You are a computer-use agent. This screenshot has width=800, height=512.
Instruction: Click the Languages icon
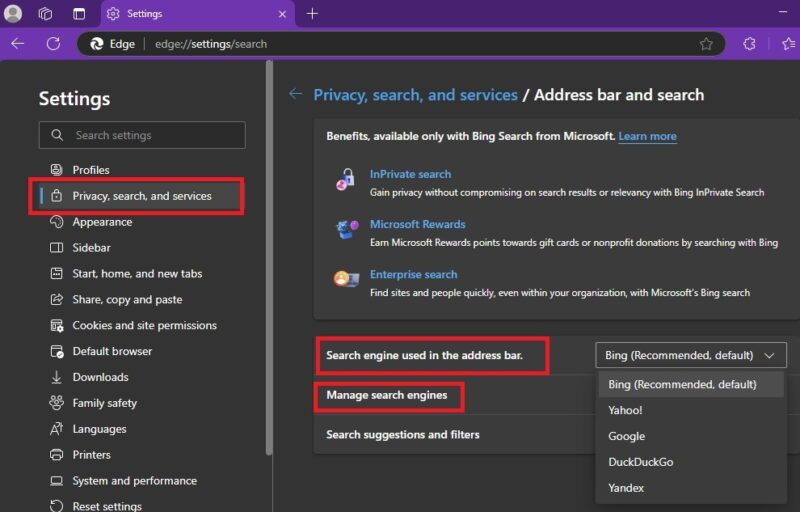(56, 429)
